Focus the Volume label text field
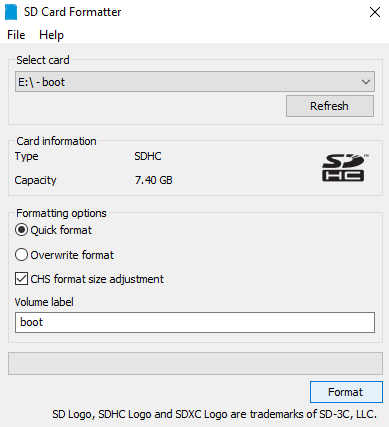Image resolution: width=389 pixels, height=427 pixels. click(x=195, y=322)
